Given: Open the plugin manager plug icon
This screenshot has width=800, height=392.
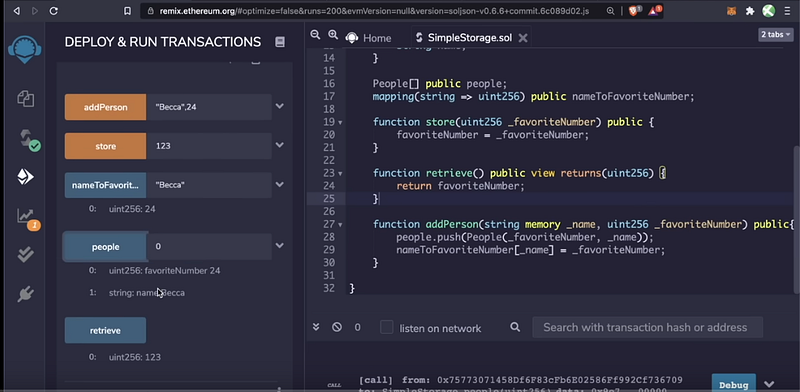Looking at the screenshot, I should coord(26,294).
